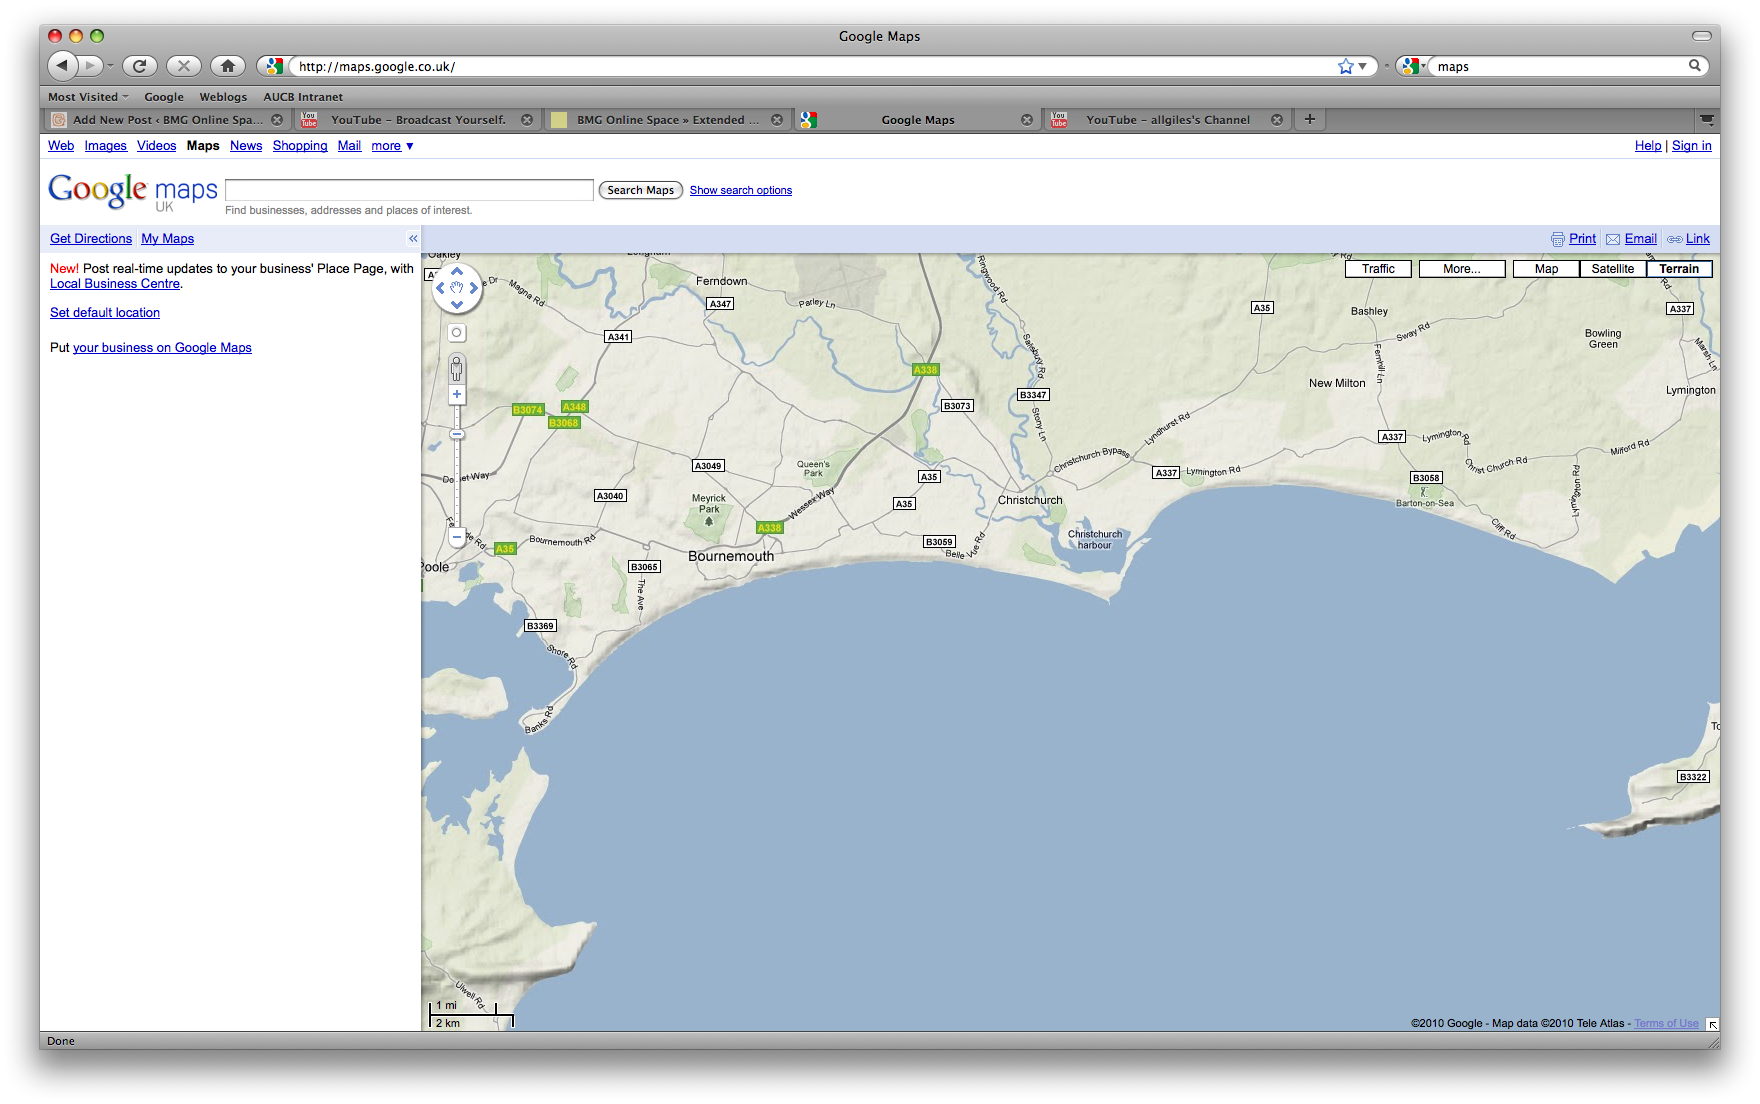Switch to YouTube allgiles's Channel tab
Screen dimensions: 1760x1104
(1167, 120)
